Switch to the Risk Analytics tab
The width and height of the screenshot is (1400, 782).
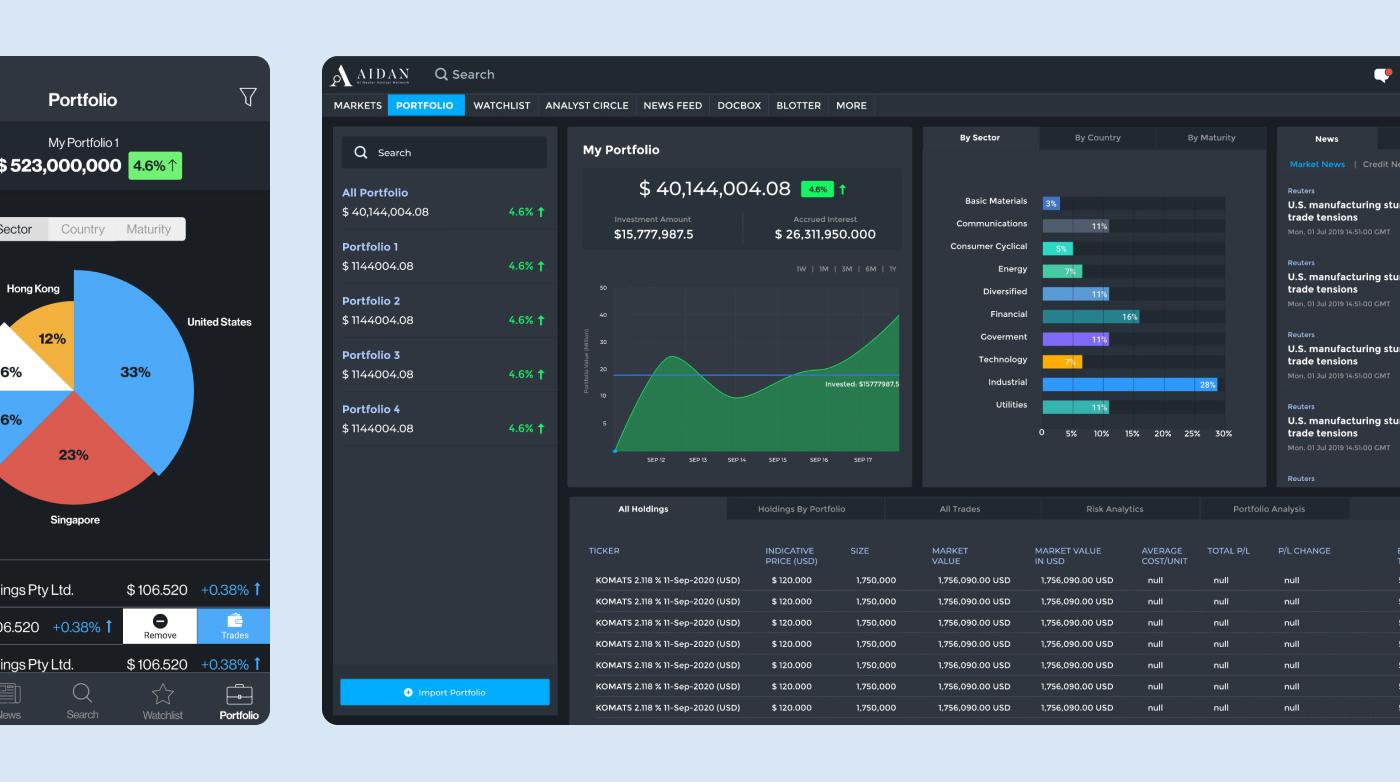1114,509
